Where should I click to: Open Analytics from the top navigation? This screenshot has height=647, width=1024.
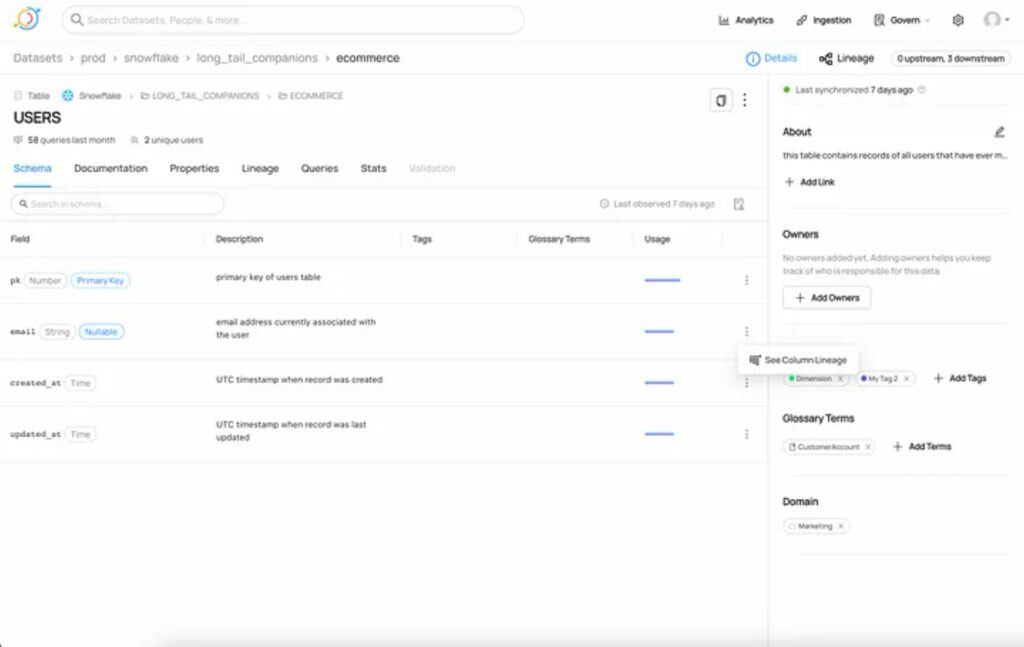[746, 19]
